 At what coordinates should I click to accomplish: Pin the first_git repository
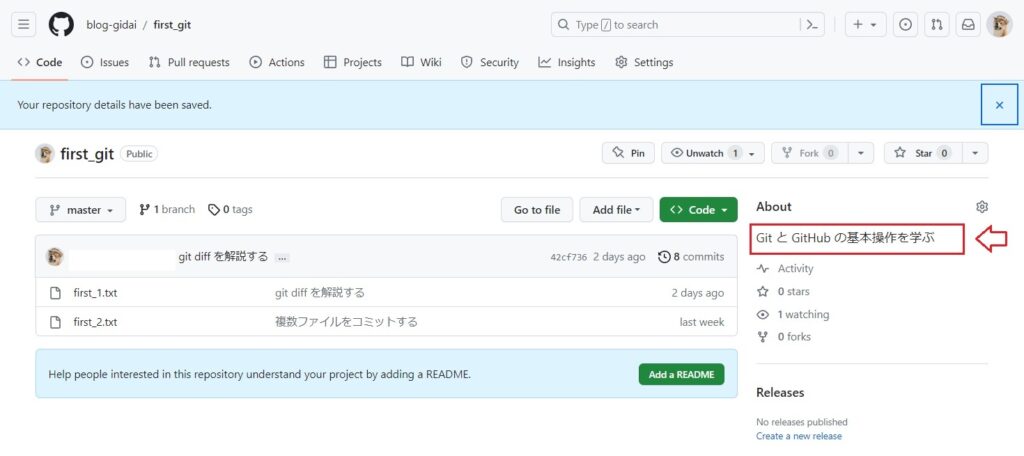click(x=628, y=153)
